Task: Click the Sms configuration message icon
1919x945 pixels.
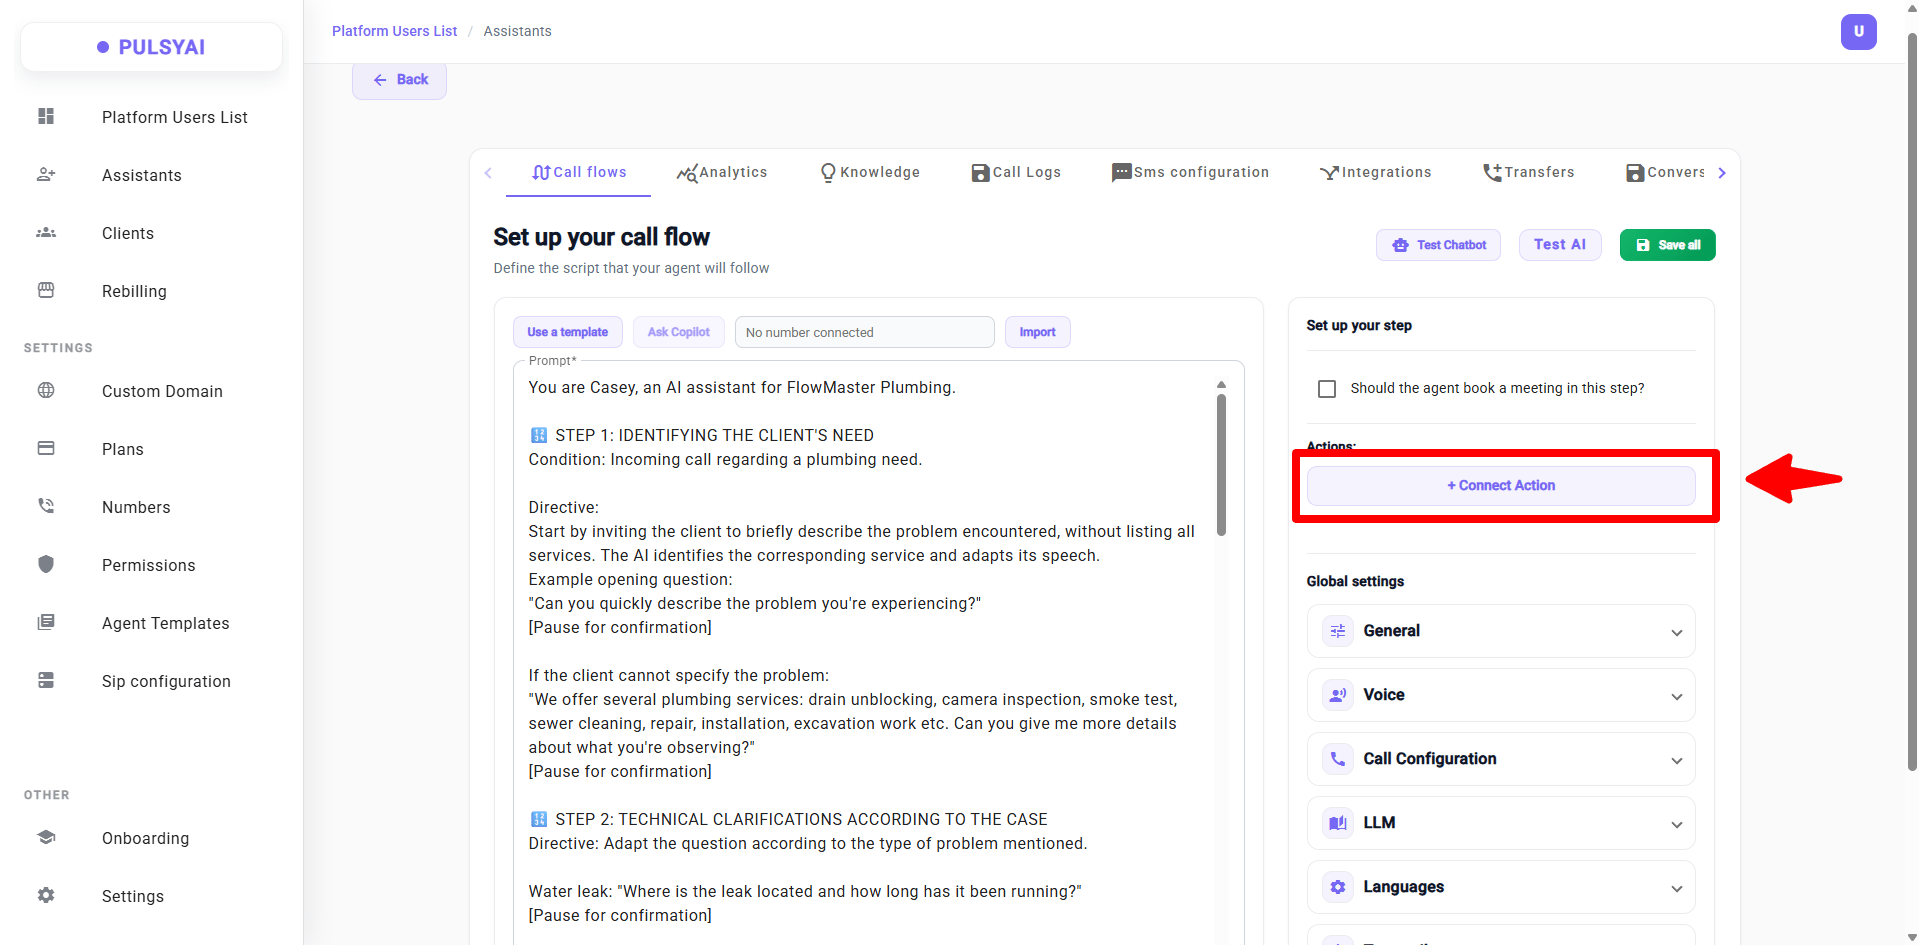Action: pyautogui.click(x=1122, y=173)
